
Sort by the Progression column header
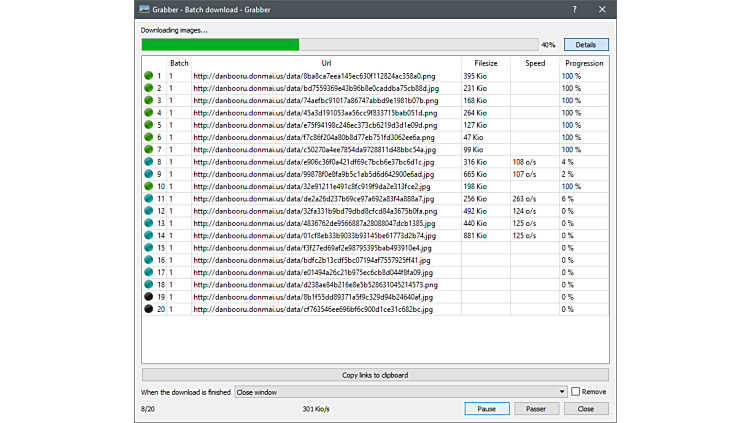pyautogui.click(x=584, y=63)
